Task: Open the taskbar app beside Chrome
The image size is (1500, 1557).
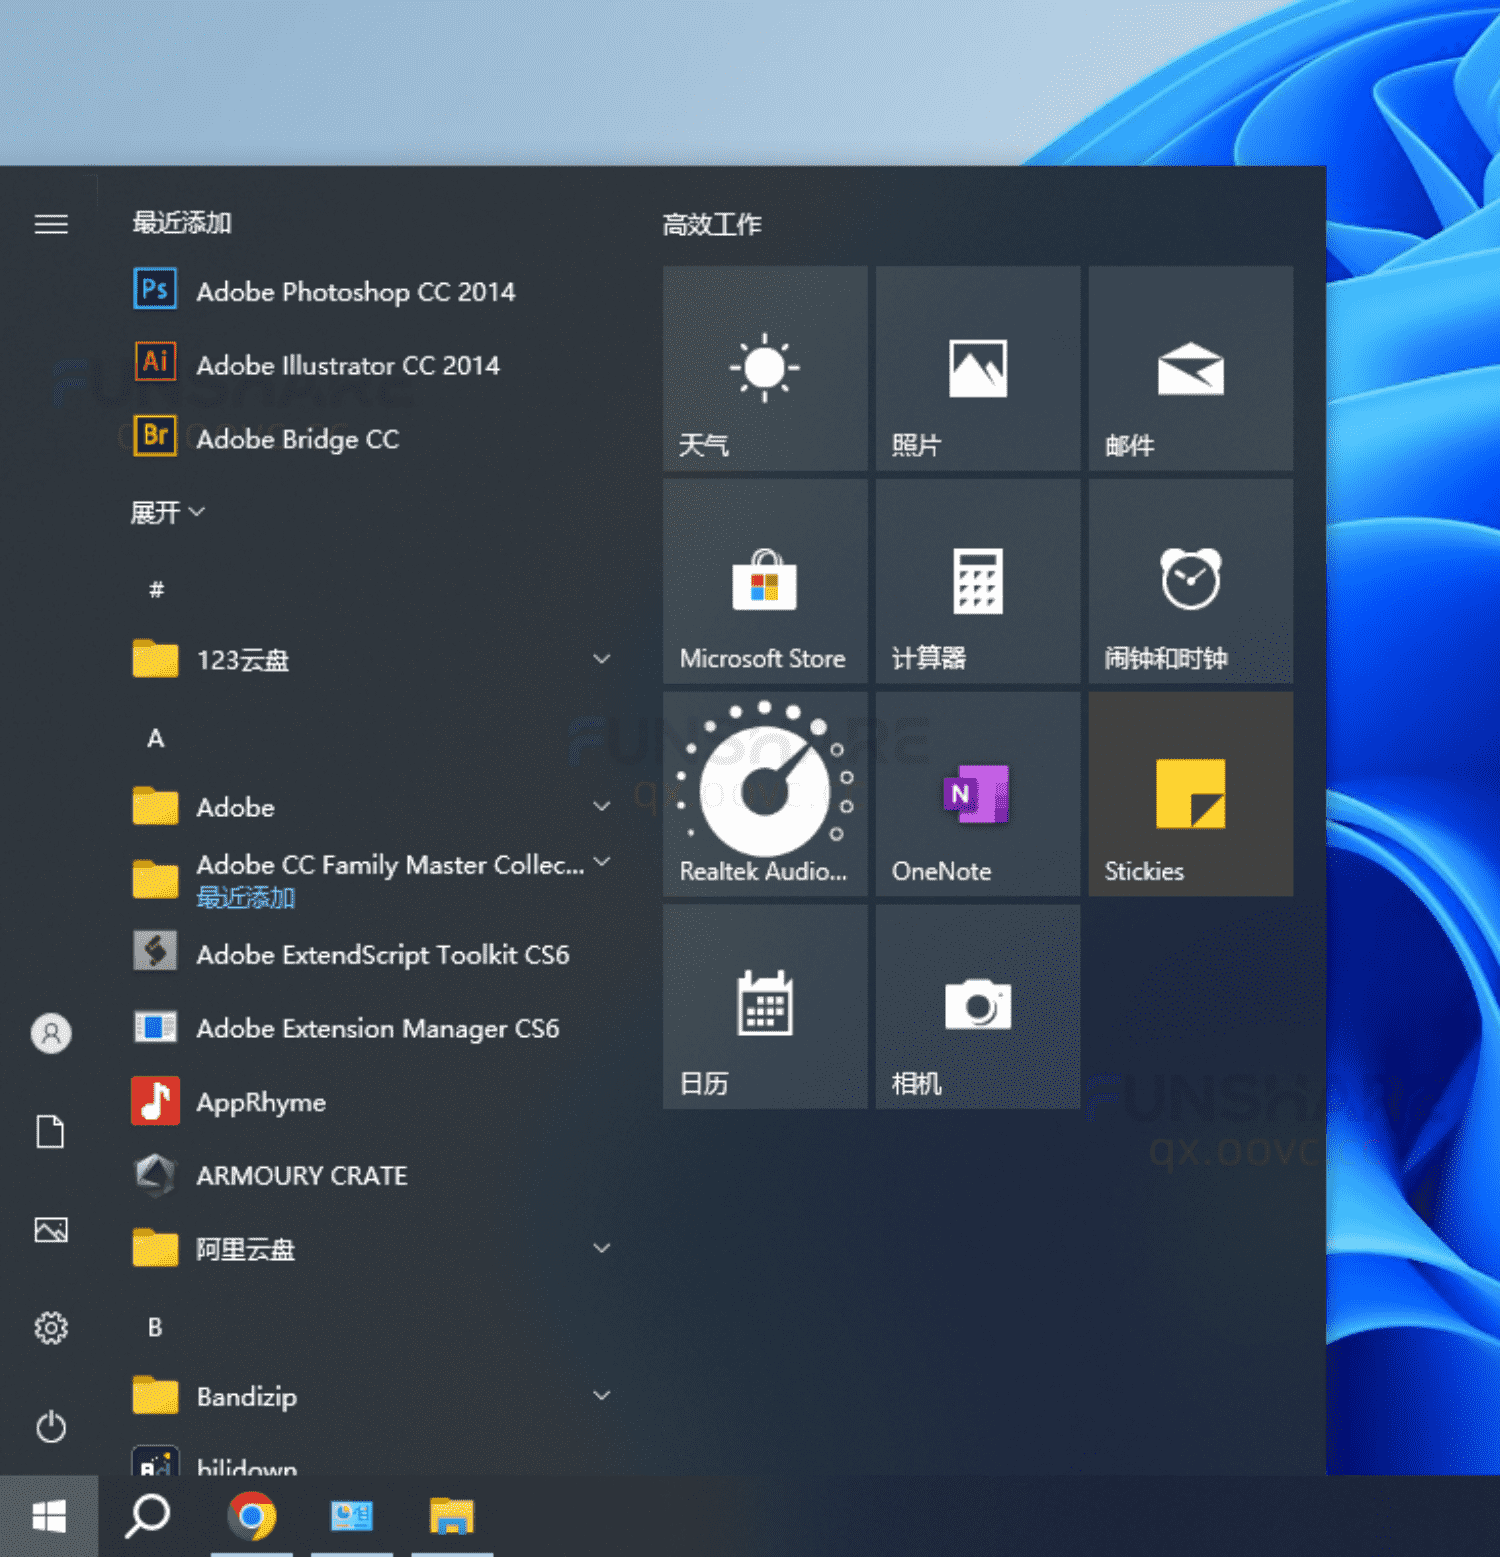Action: pos(352,1516)
